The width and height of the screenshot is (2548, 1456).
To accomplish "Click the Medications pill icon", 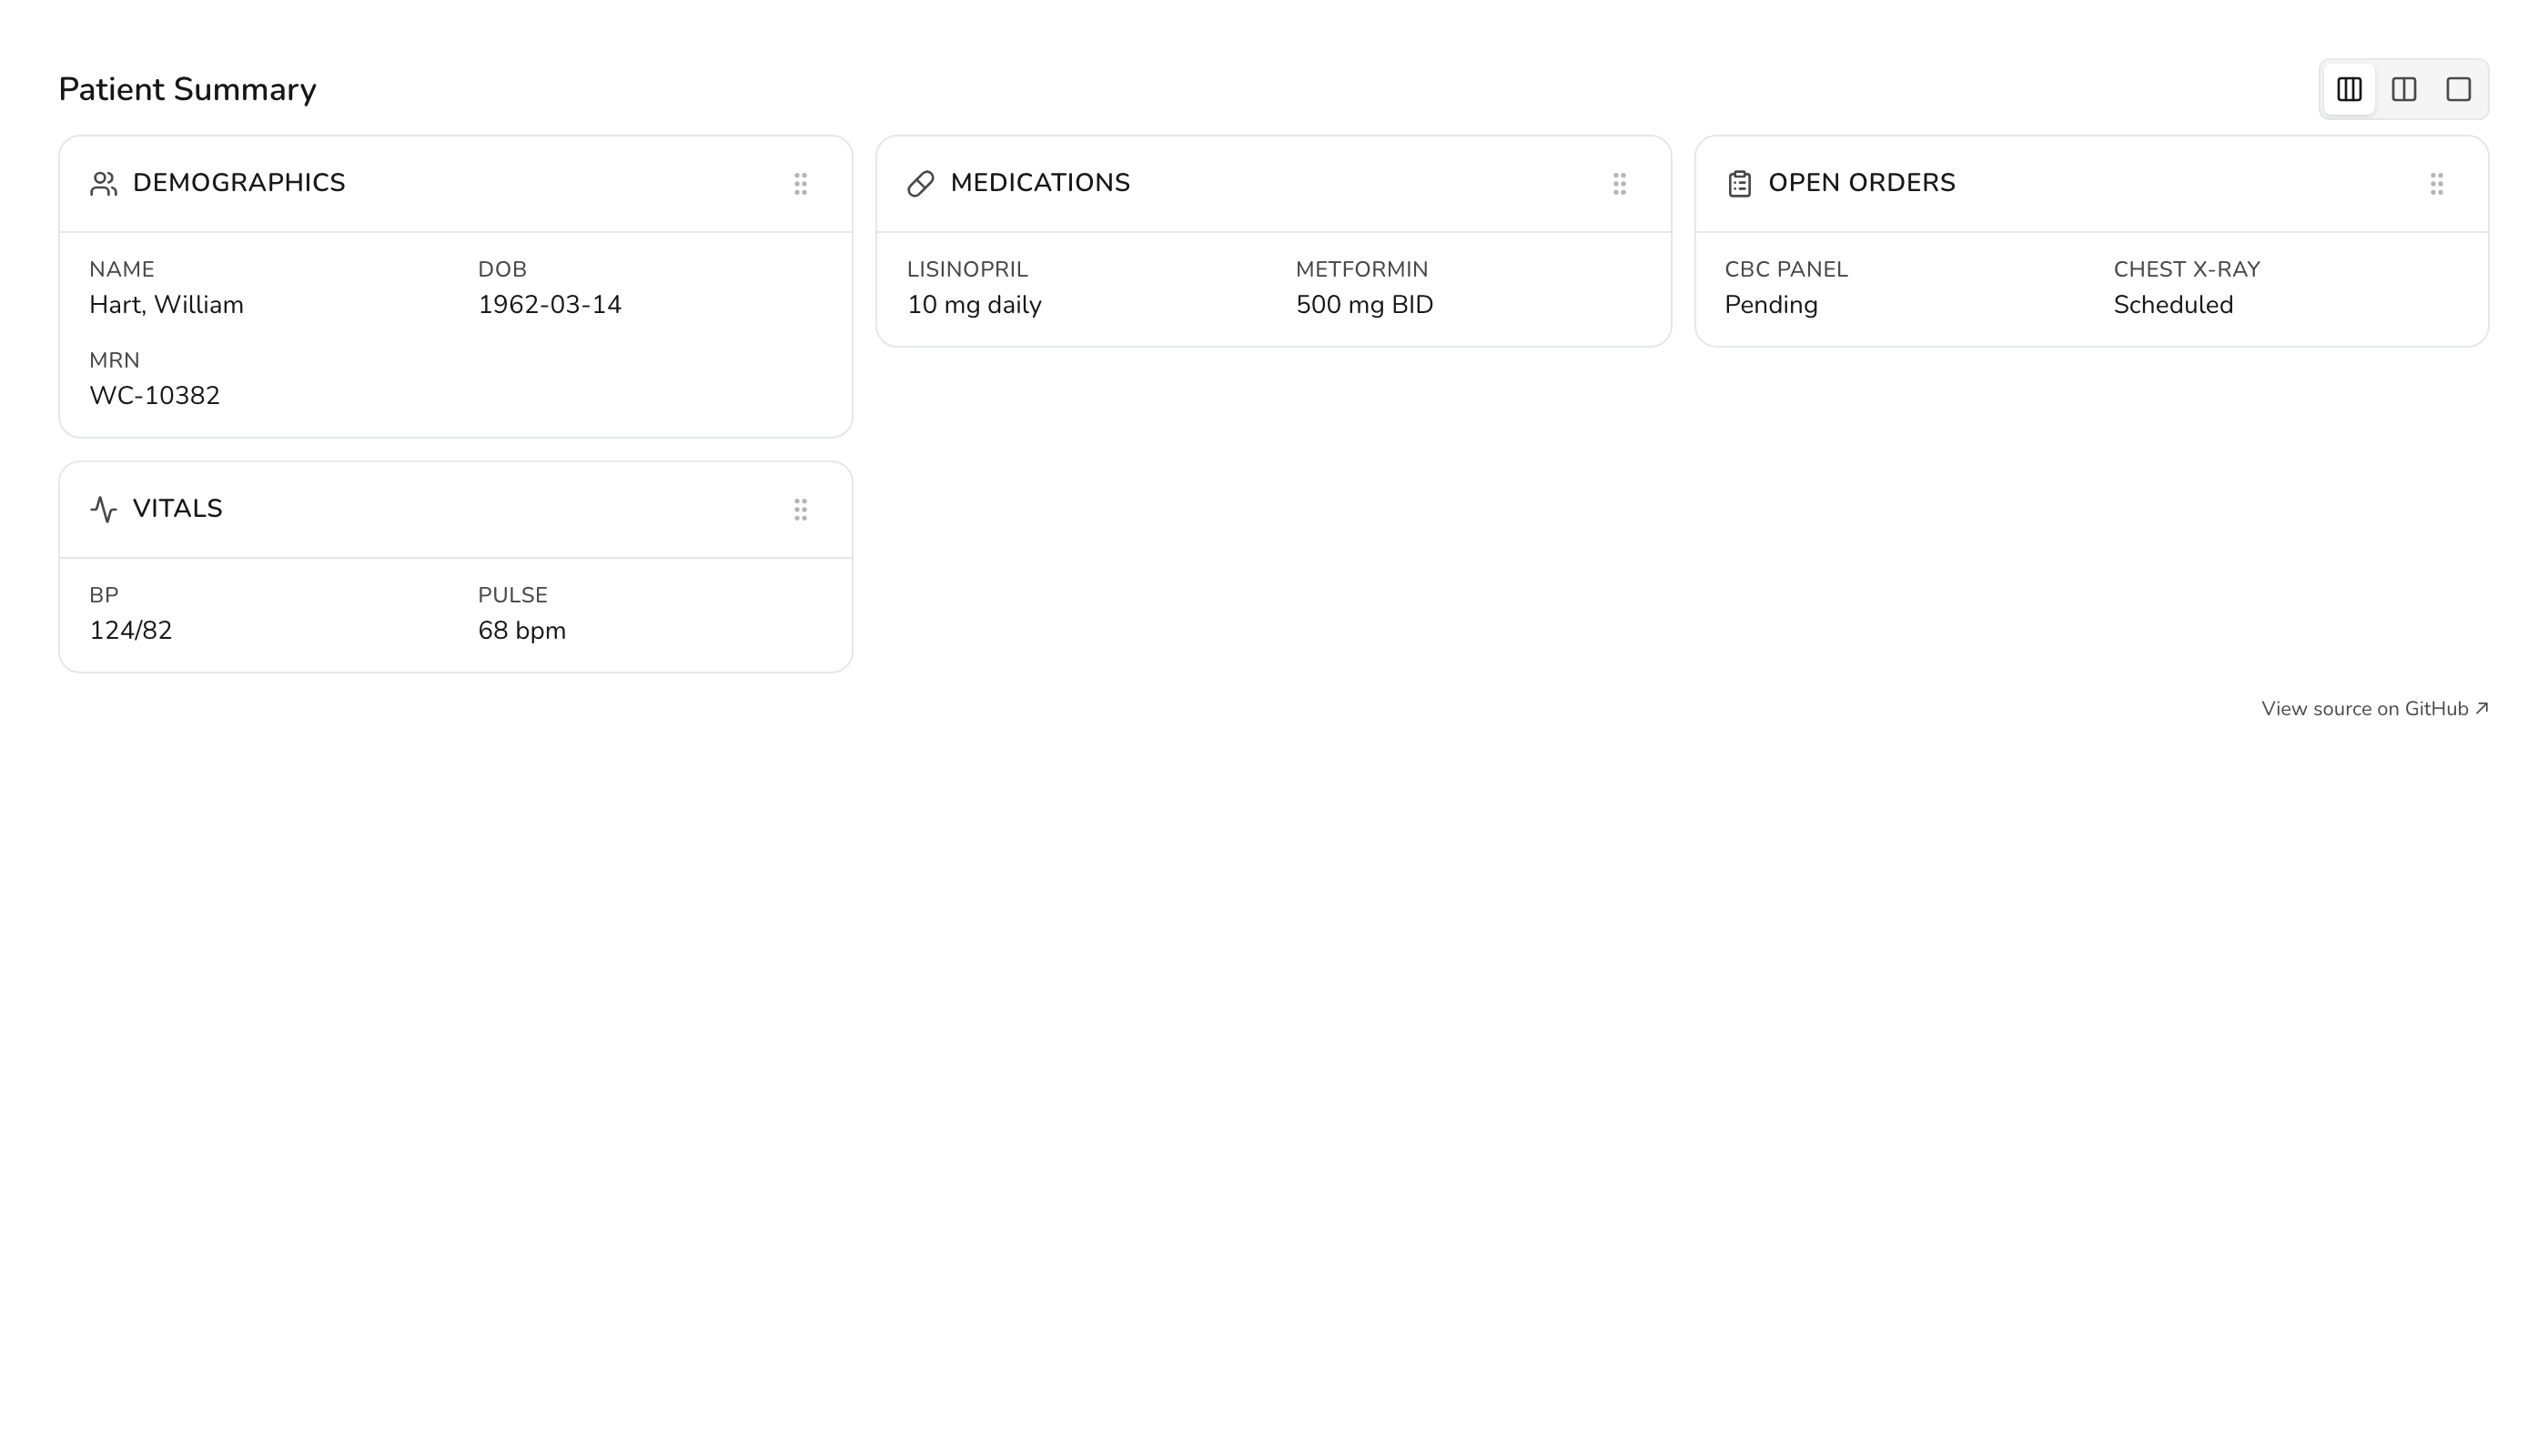I will click(x=921, y=184).
